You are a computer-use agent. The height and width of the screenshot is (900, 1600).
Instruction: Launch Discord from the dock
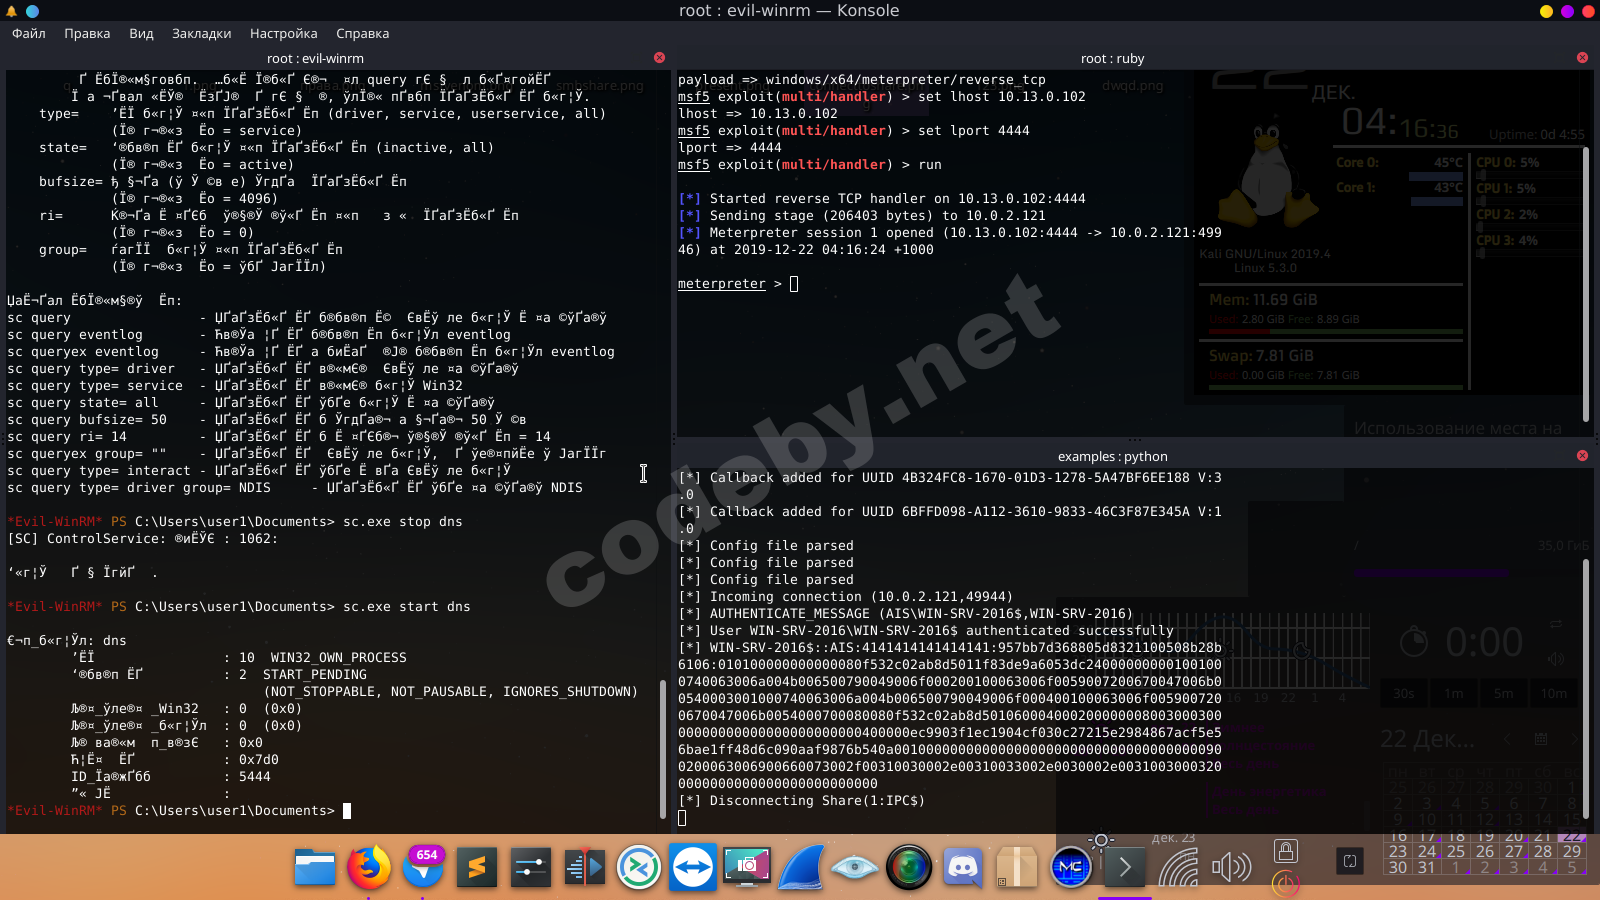pos(963,867)
